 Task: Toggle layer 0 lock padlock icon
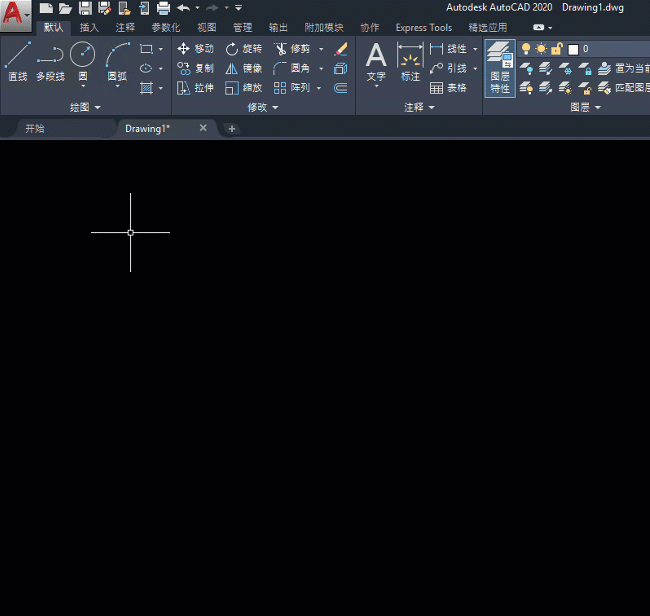tap(556, 49)
